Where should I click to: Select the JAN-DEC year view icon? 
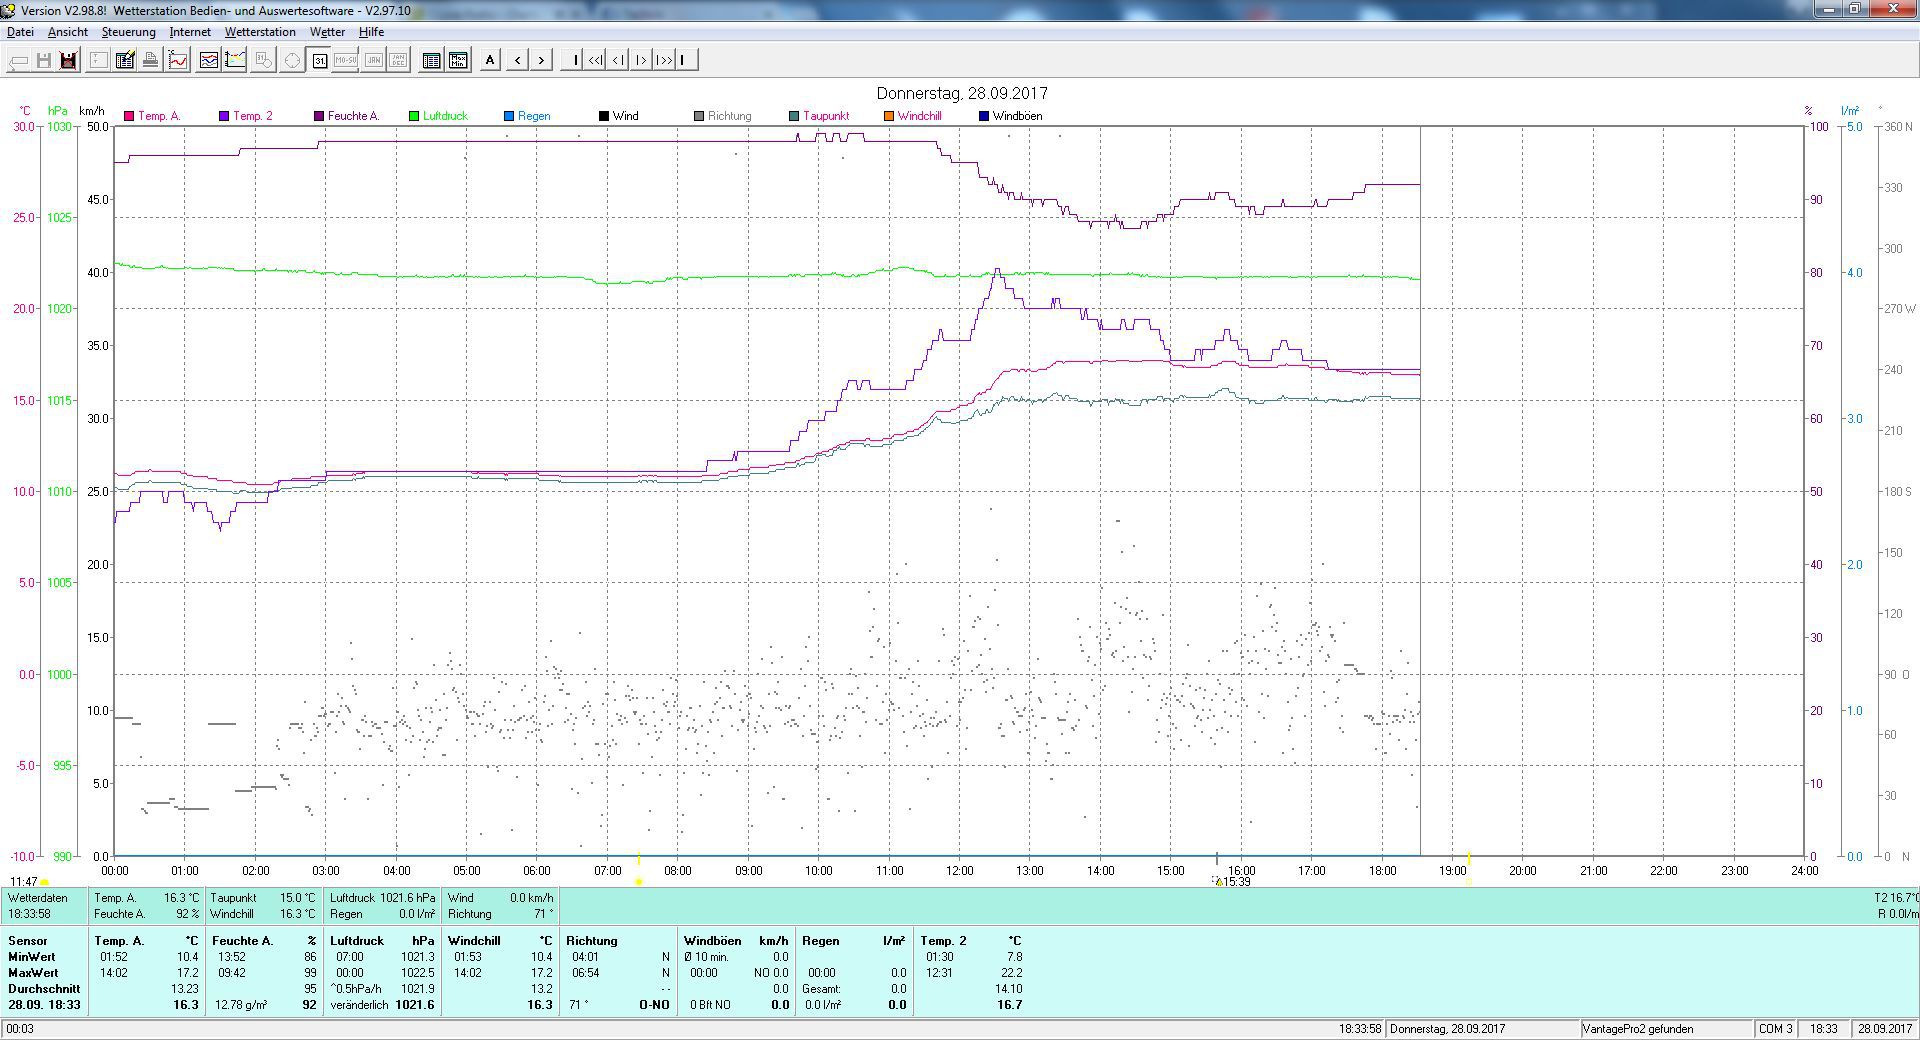398,60
